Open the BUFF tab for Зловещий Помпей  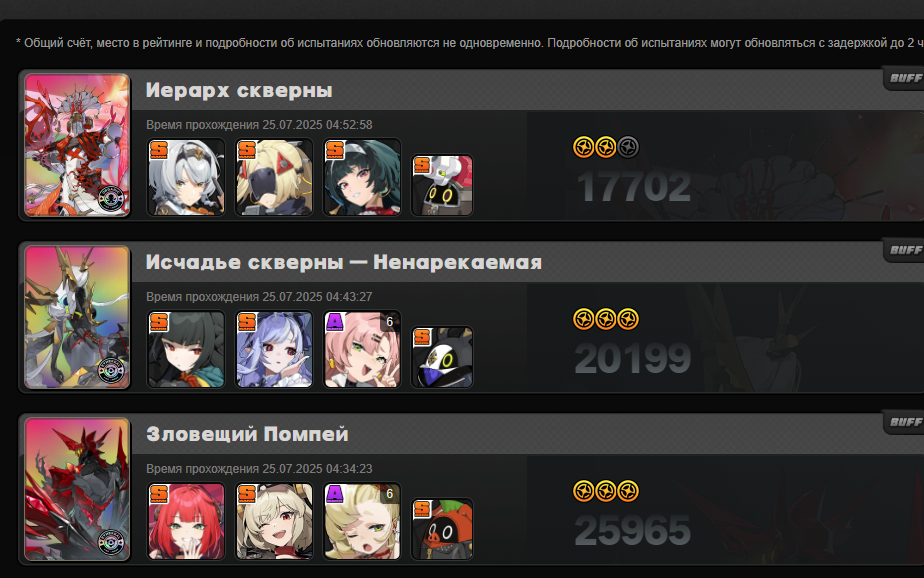point(904,422)
